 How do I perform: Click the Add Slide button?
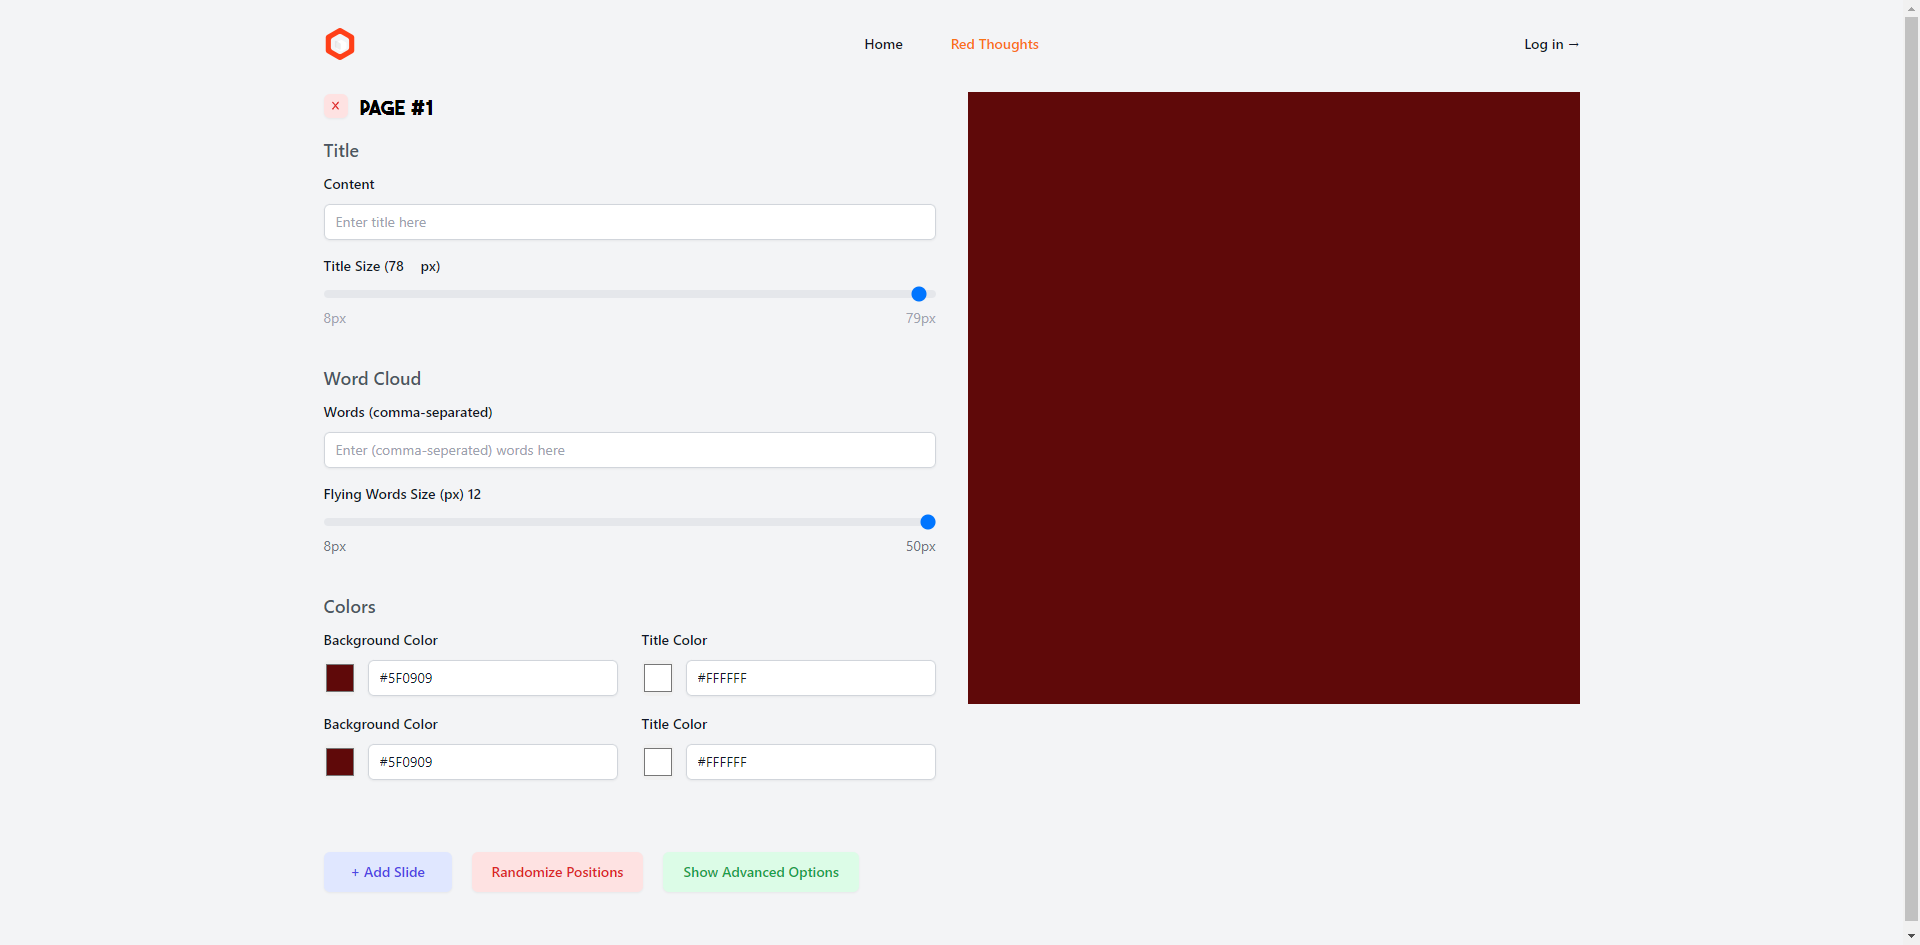tap(387, 871)
